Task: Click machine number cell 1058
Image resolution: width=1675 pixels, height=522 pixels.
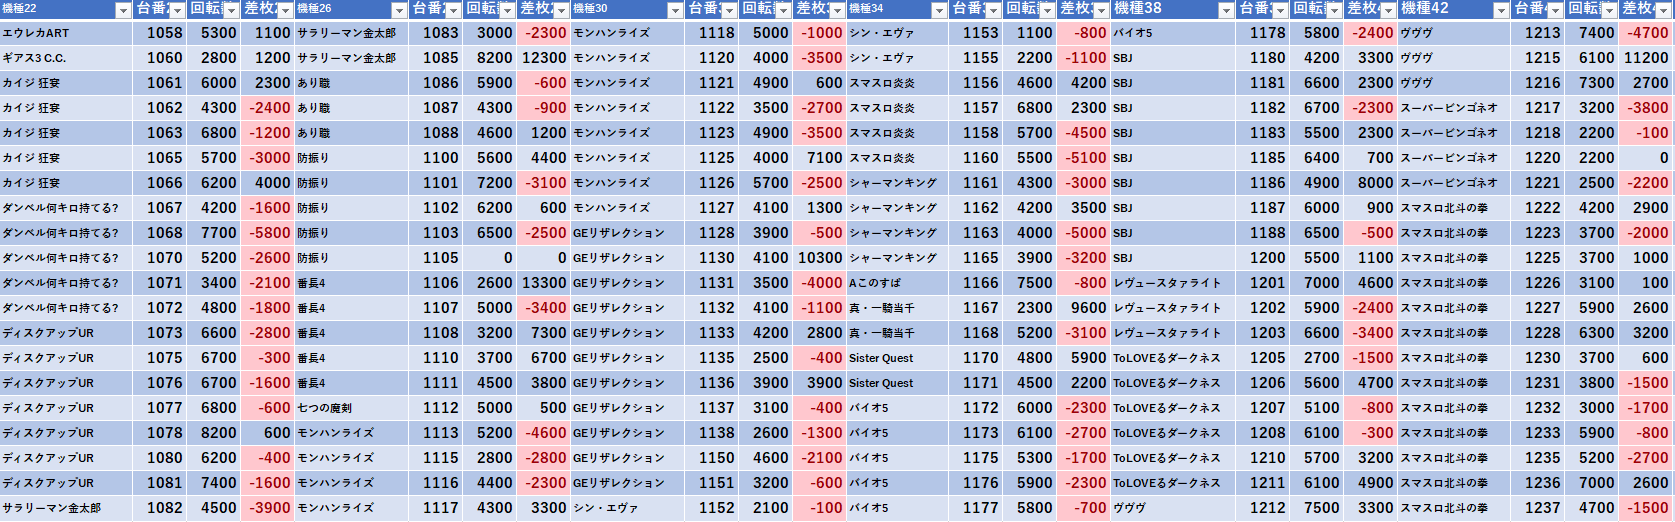Action: pos(160,33)
